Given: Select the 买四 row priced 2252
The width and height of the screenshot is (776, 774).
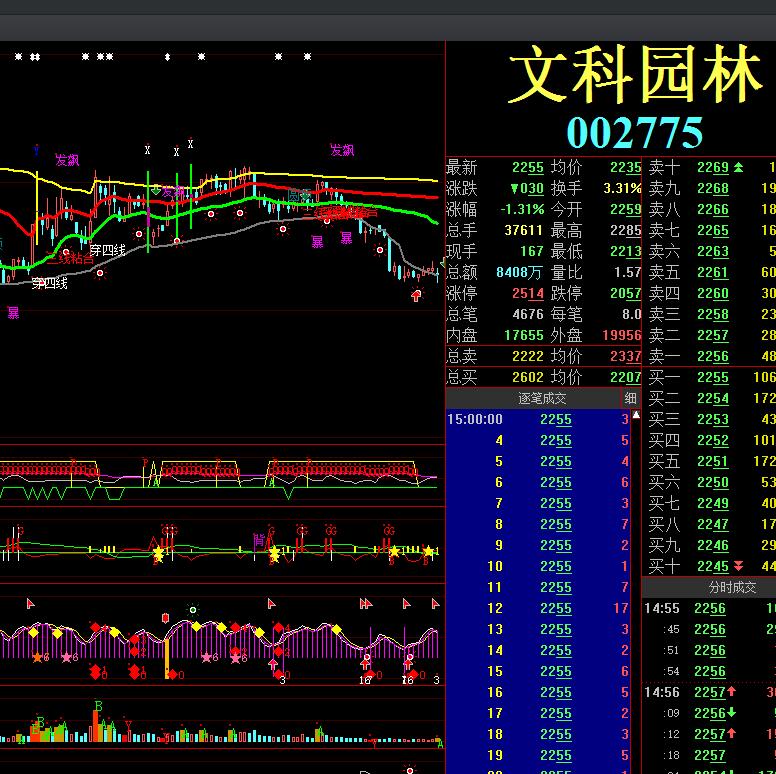Looking at the screenshot, I should point(711,440).
